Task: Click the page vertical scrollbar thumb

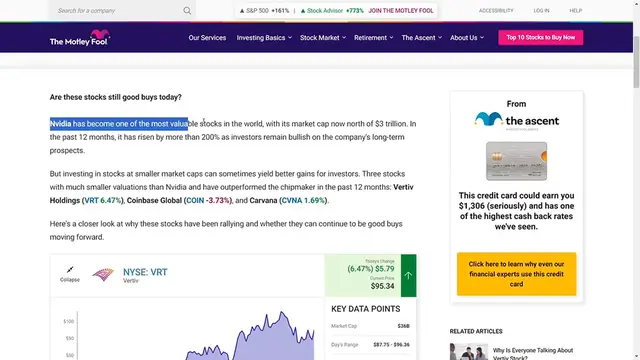Action: point(636,61)
